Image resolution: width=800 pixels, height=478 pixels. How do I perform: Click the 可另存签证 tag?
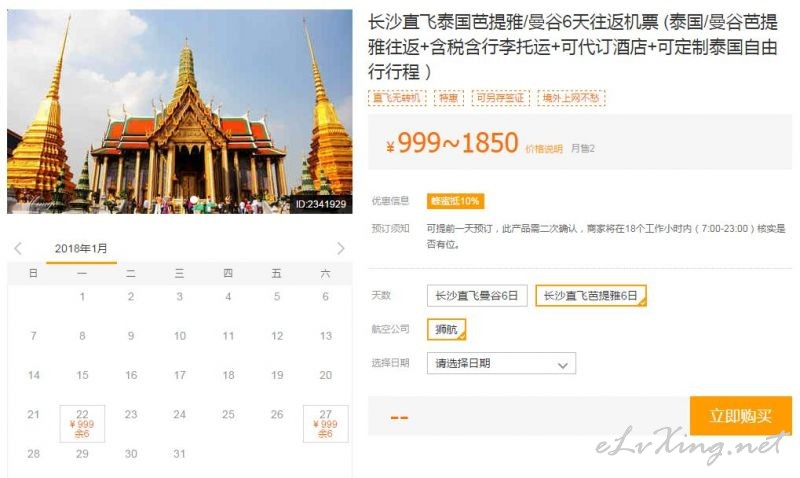tap(501, 98)
